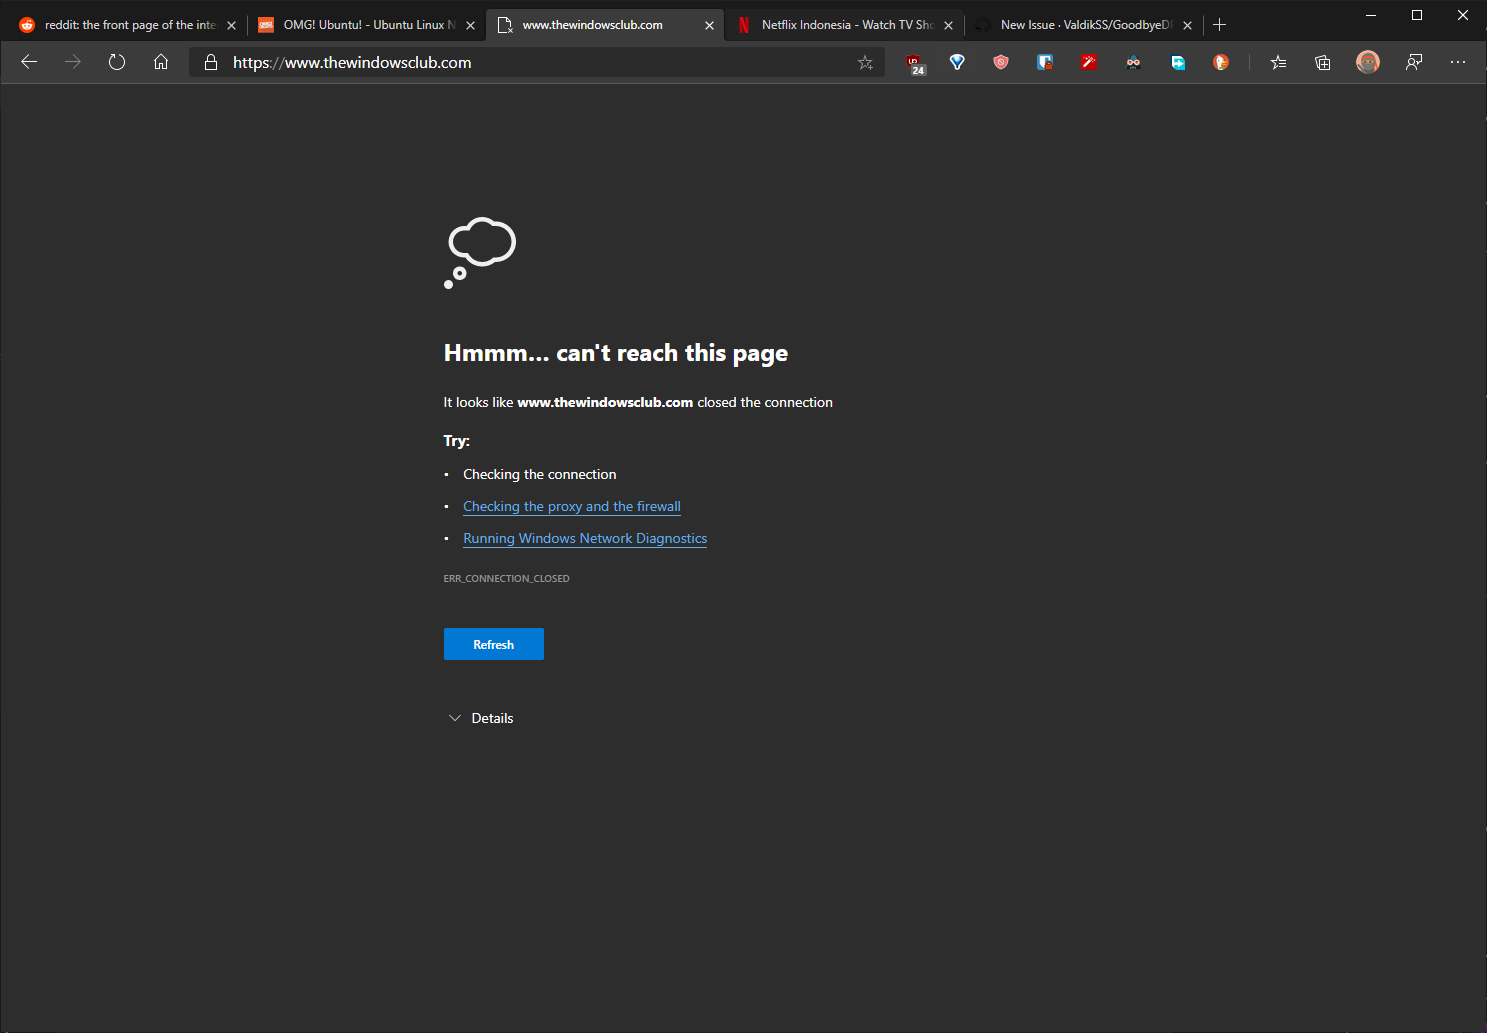Switch to the reddit front page tab
The image size is (1487, 1033).
pos(128,25)
